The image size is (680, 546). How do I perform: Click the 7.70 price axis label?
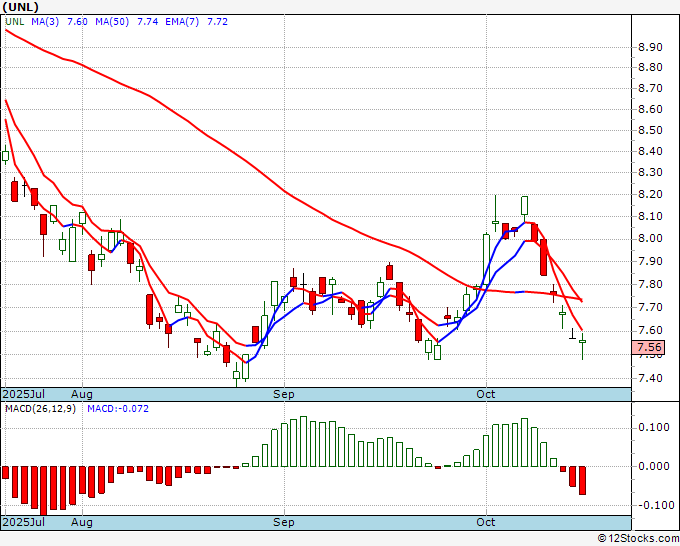650,307
